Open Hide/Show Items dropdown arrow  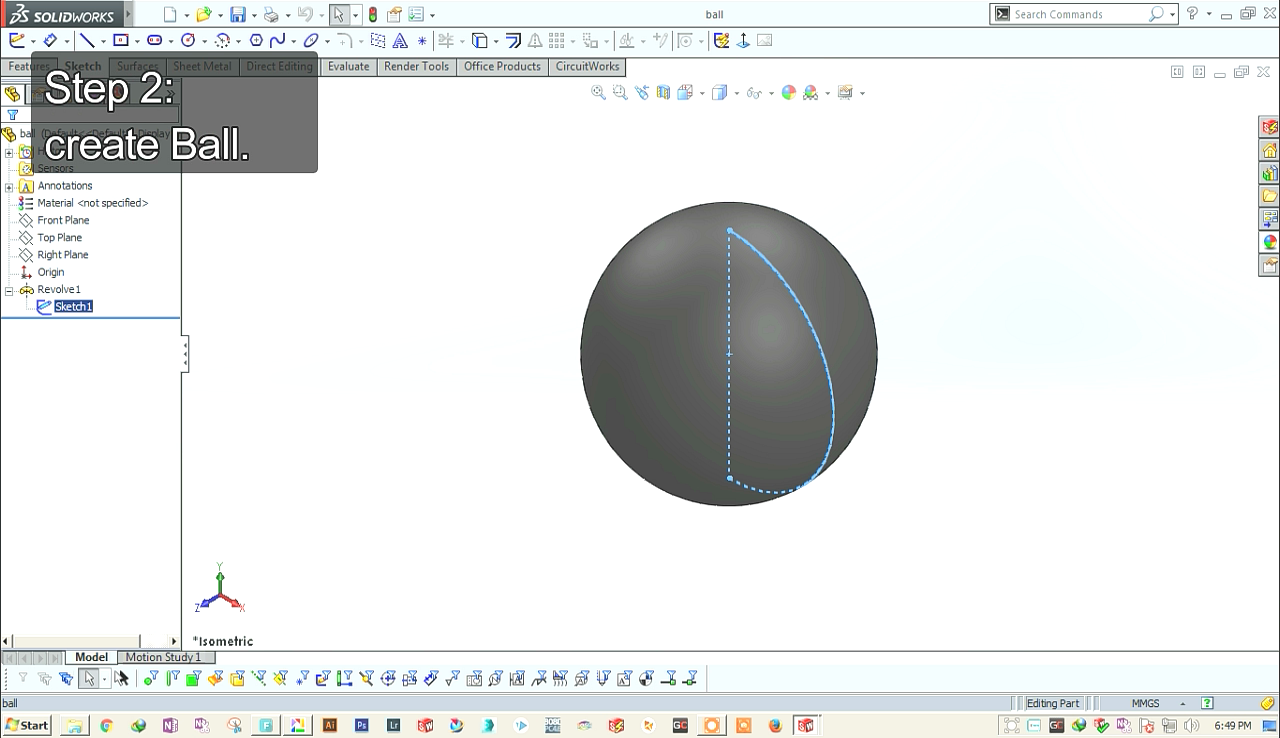point(771,93)
